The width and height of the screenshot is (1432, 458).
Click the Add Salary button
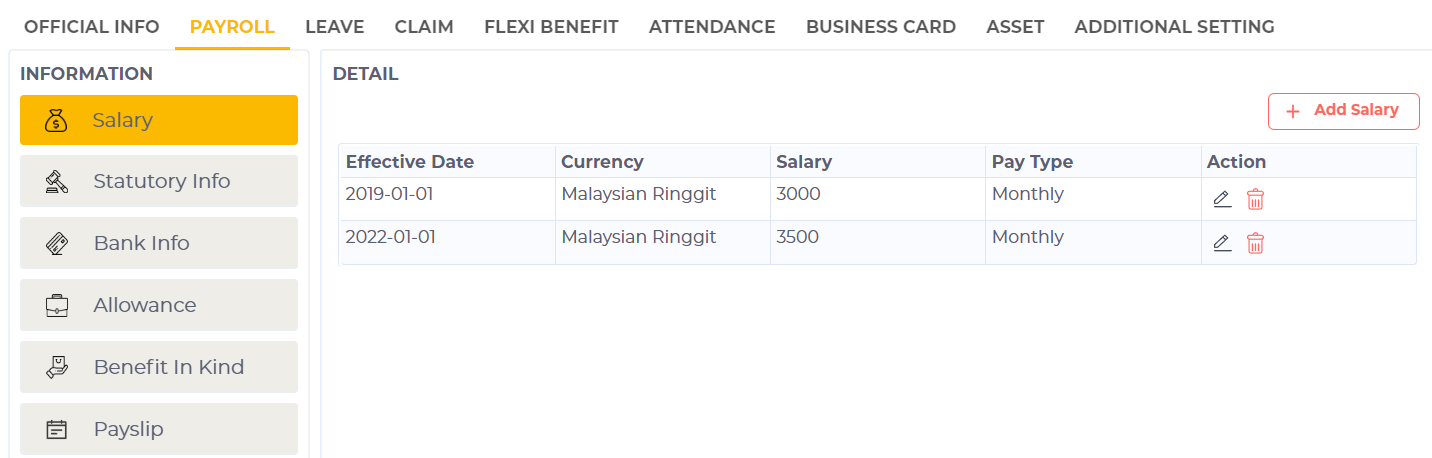point(1343,111)
